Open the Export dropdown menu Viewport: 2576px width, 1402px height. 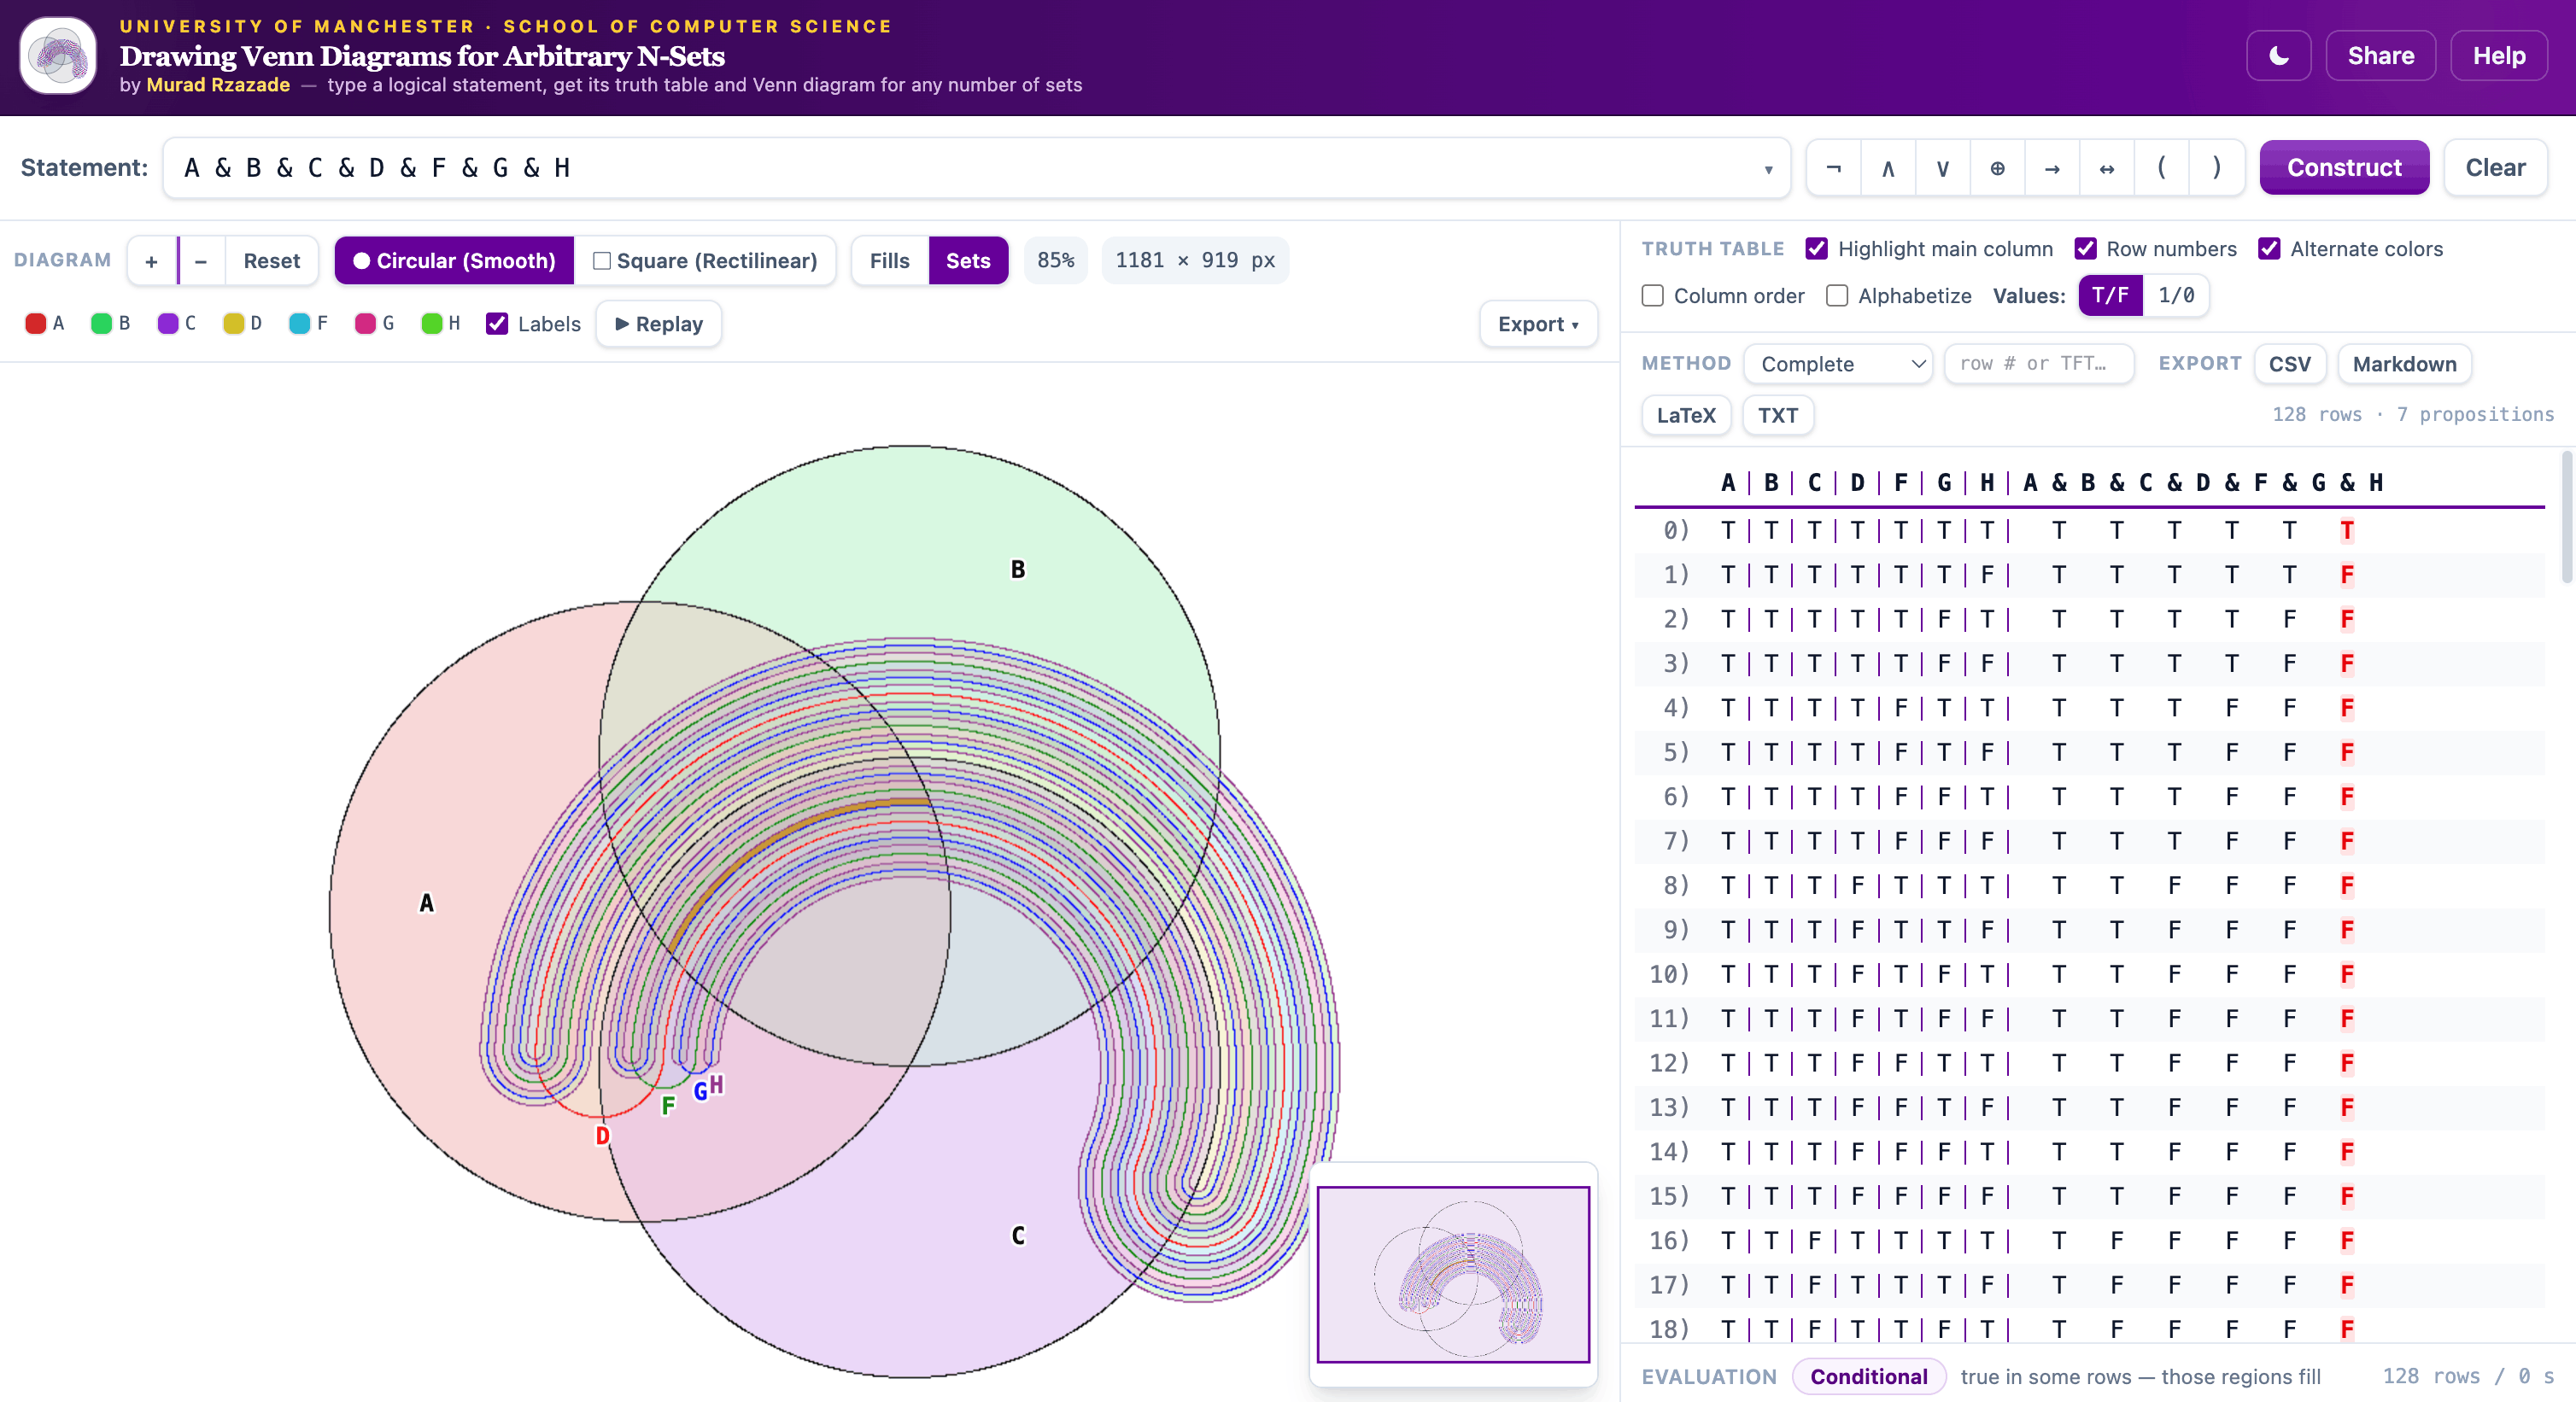coord(1538,324)
